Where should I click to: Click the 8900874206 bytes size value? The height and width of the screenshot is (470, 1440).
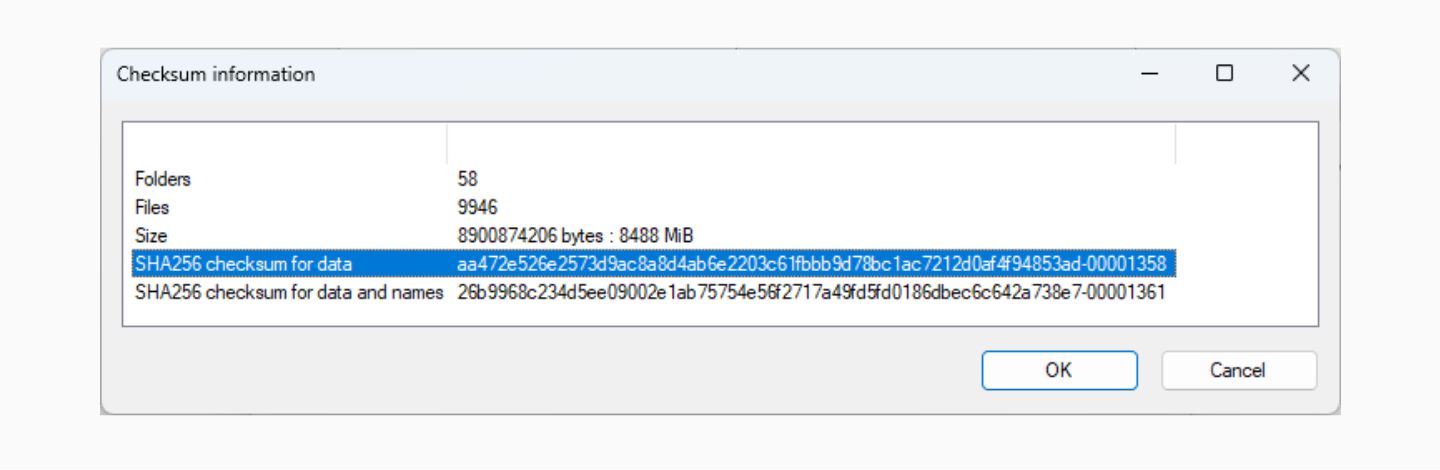[575, 236]
